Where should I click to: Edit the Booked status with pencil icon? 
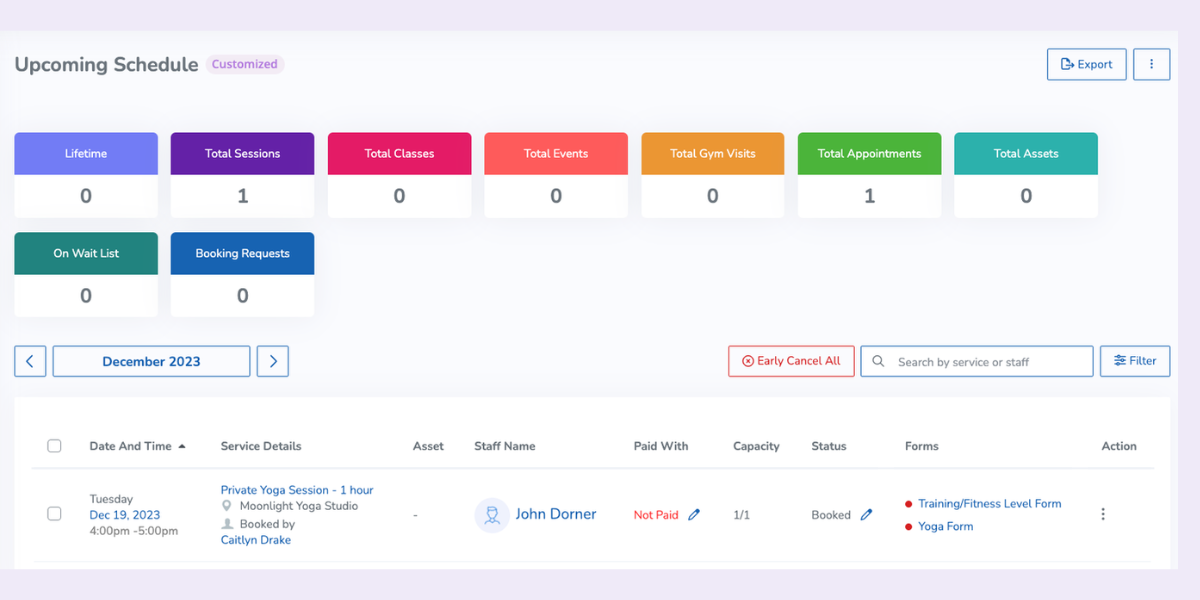click(x=866, y=514)
